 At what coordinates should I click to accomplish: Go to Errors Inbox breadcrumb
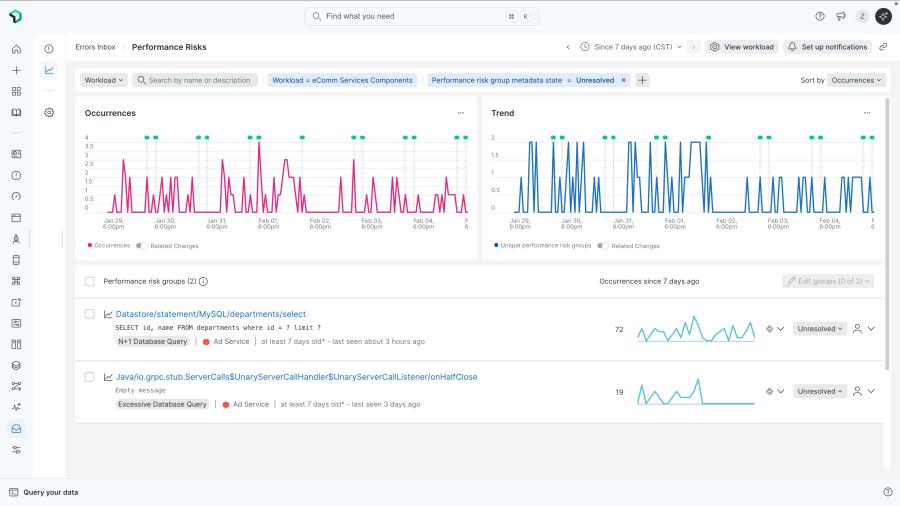[x=95, y=47]
